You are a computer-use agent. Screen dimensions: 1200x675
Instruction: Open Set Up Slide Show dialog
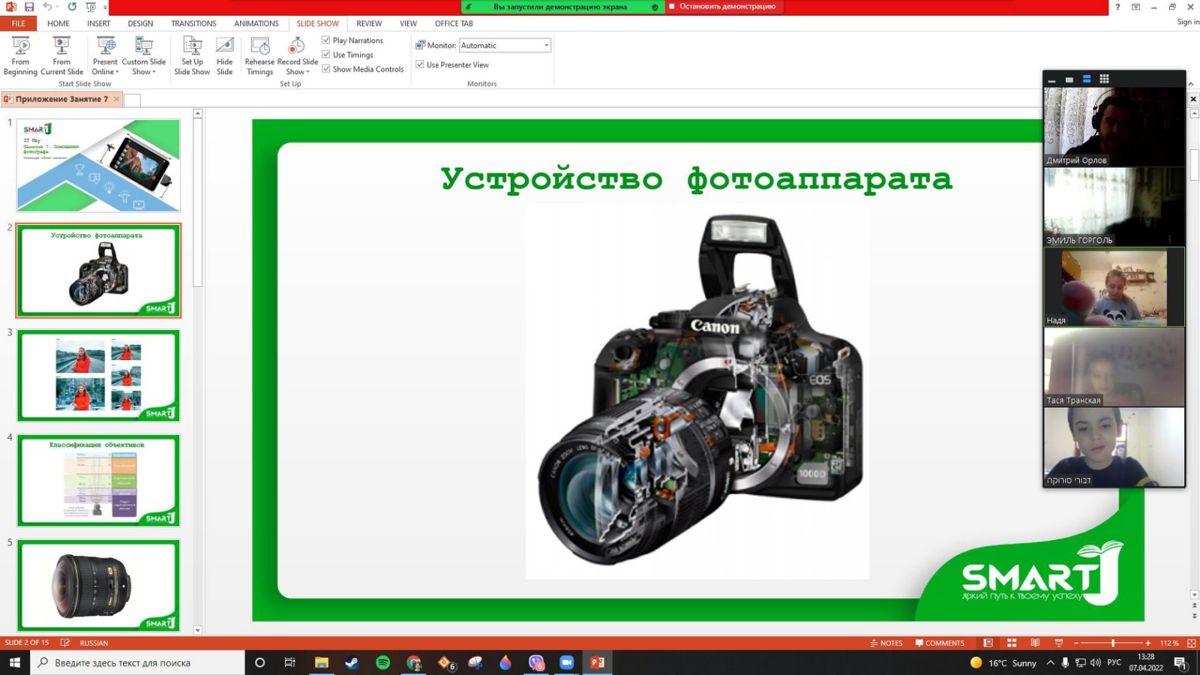[192, 55]
